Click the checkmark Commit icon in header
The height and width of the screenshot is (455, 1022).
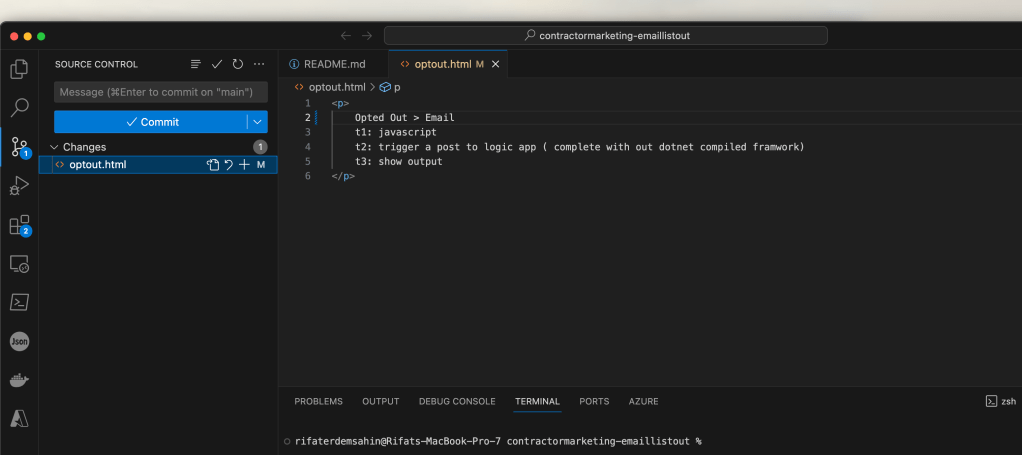[x=217, y=64]
